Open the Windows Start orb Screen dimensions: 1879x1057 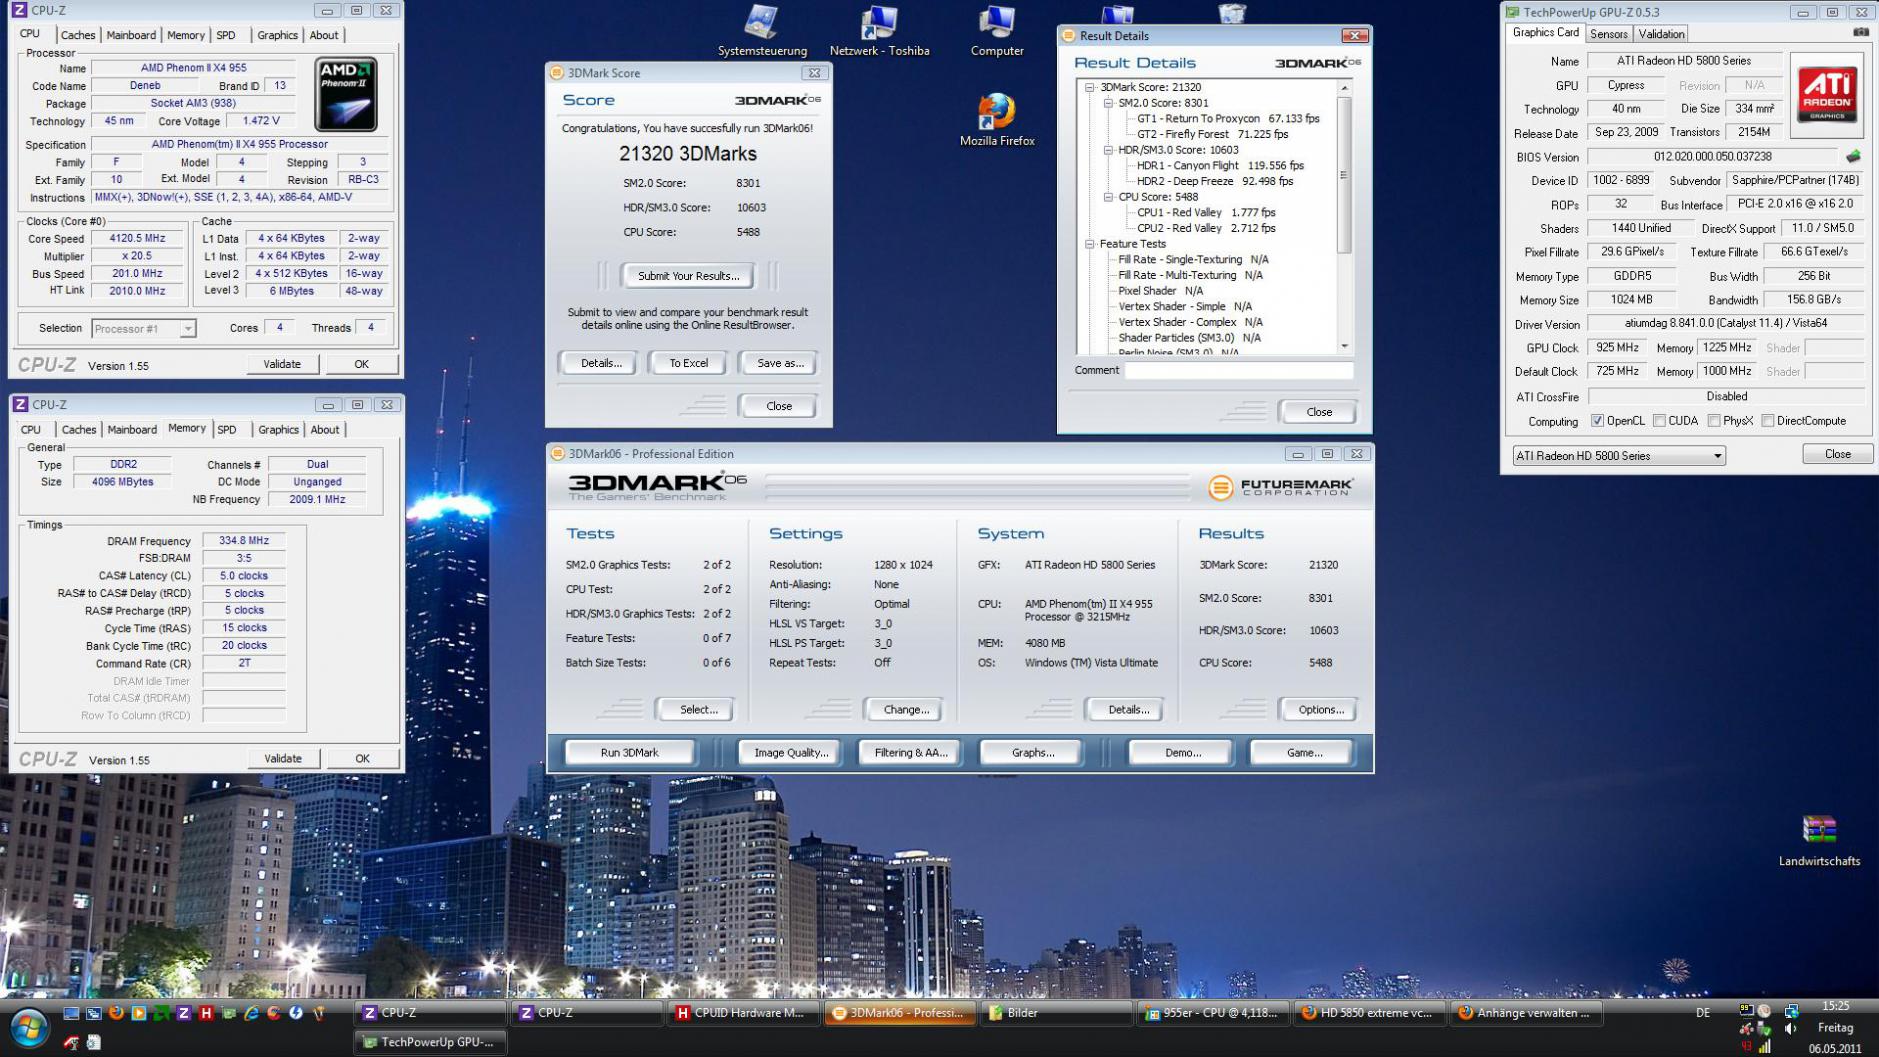pos(29,1028)
